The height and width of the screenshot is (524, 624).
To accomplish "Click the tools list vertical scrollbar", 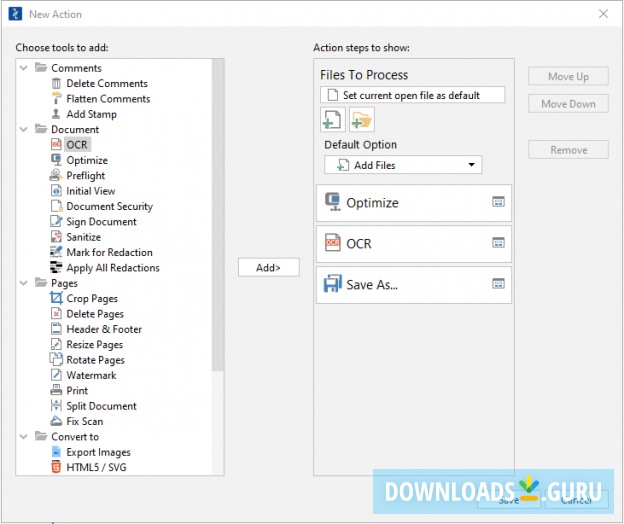I will coord(218,215).
